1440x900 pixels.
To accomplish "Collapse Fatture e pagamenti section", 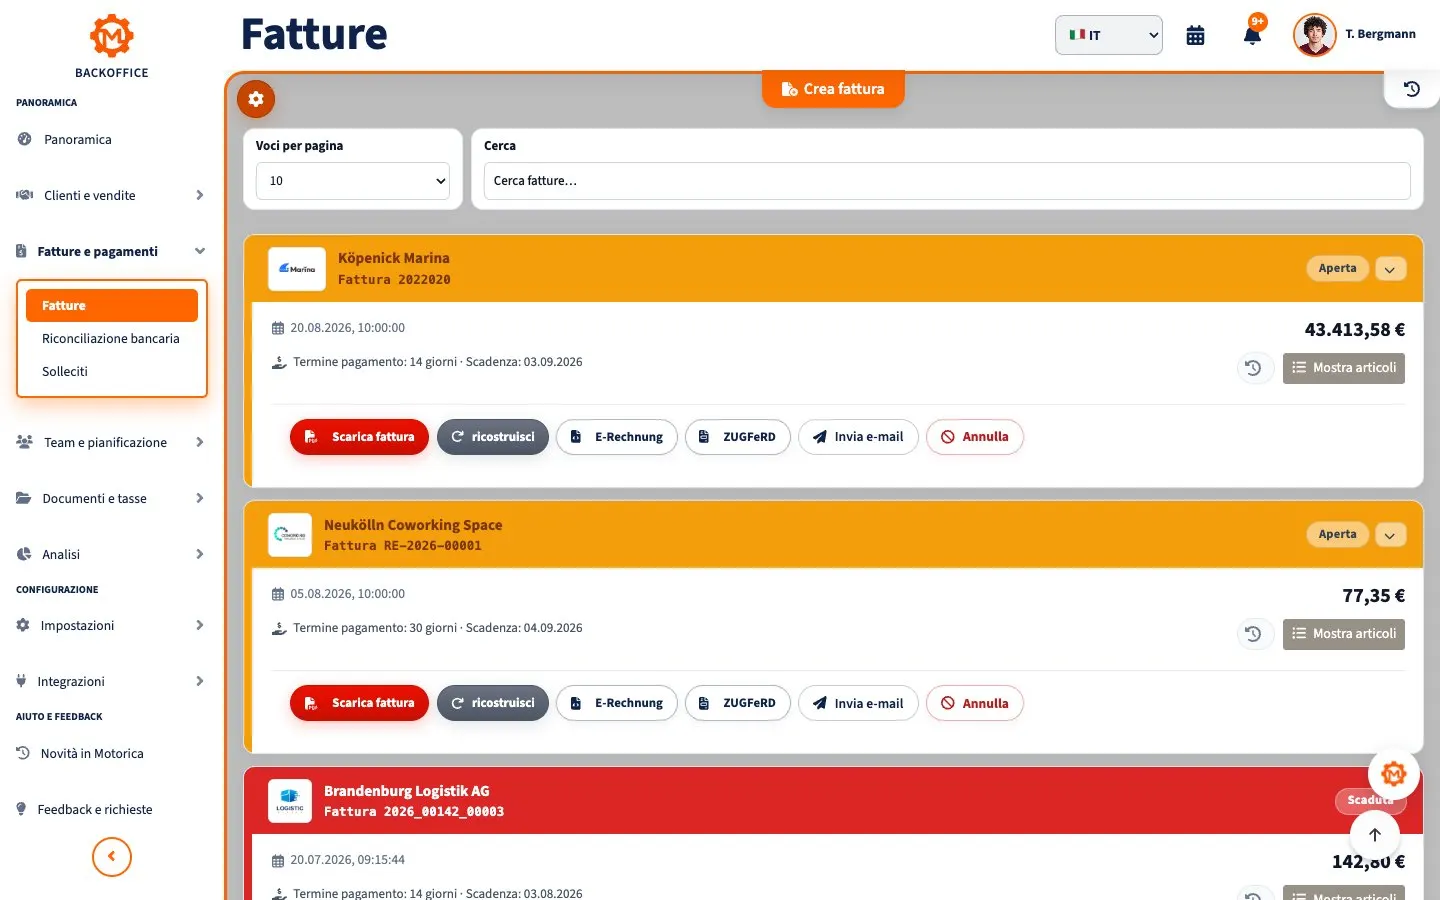I will (112, 252).
